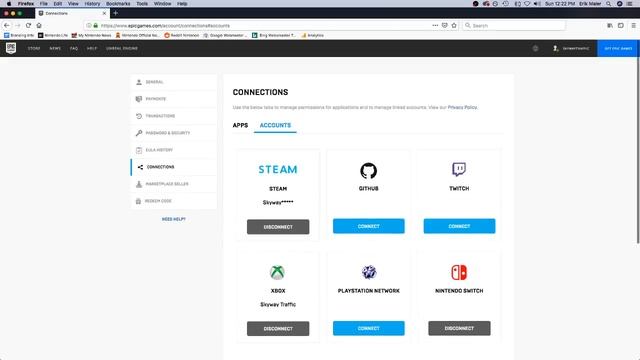Click the Marketplace Seller icon

click(139, 184)
